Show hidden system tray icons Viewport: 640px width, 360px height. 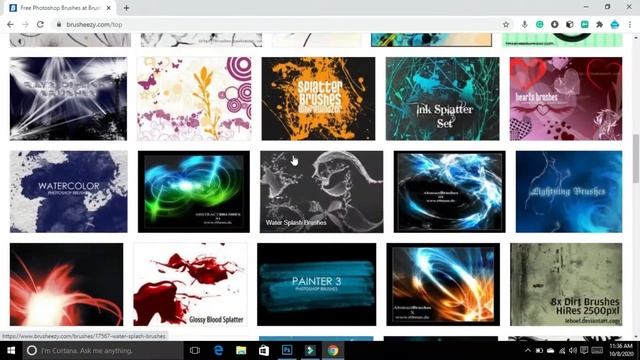(528, 351)
